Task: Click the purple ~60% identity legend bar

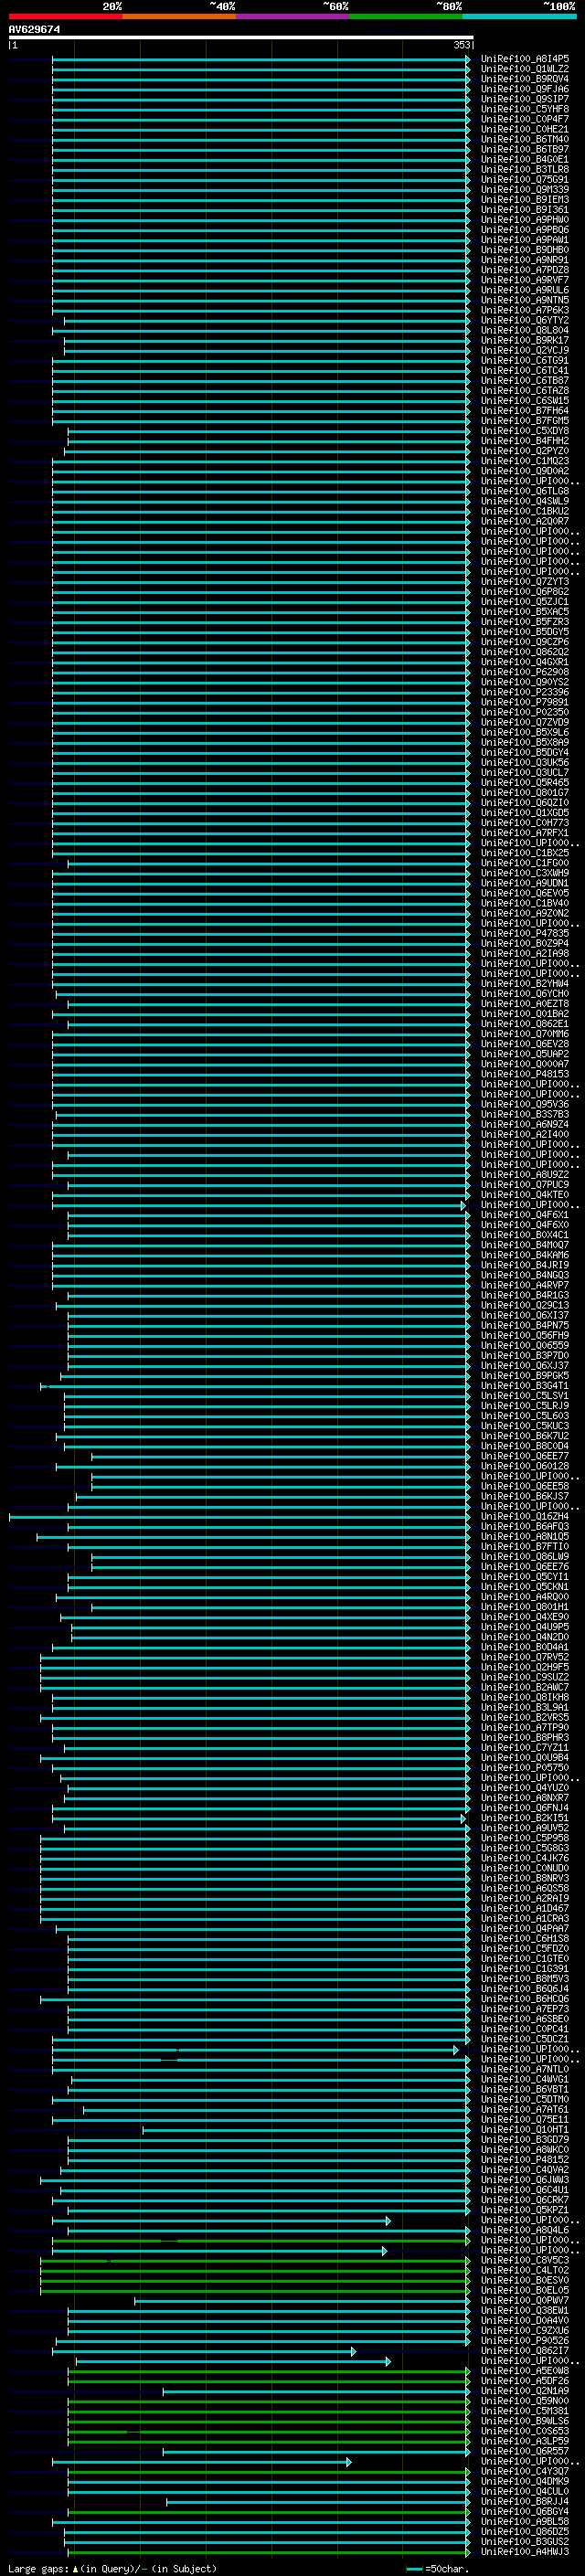Action: (293, 16)
